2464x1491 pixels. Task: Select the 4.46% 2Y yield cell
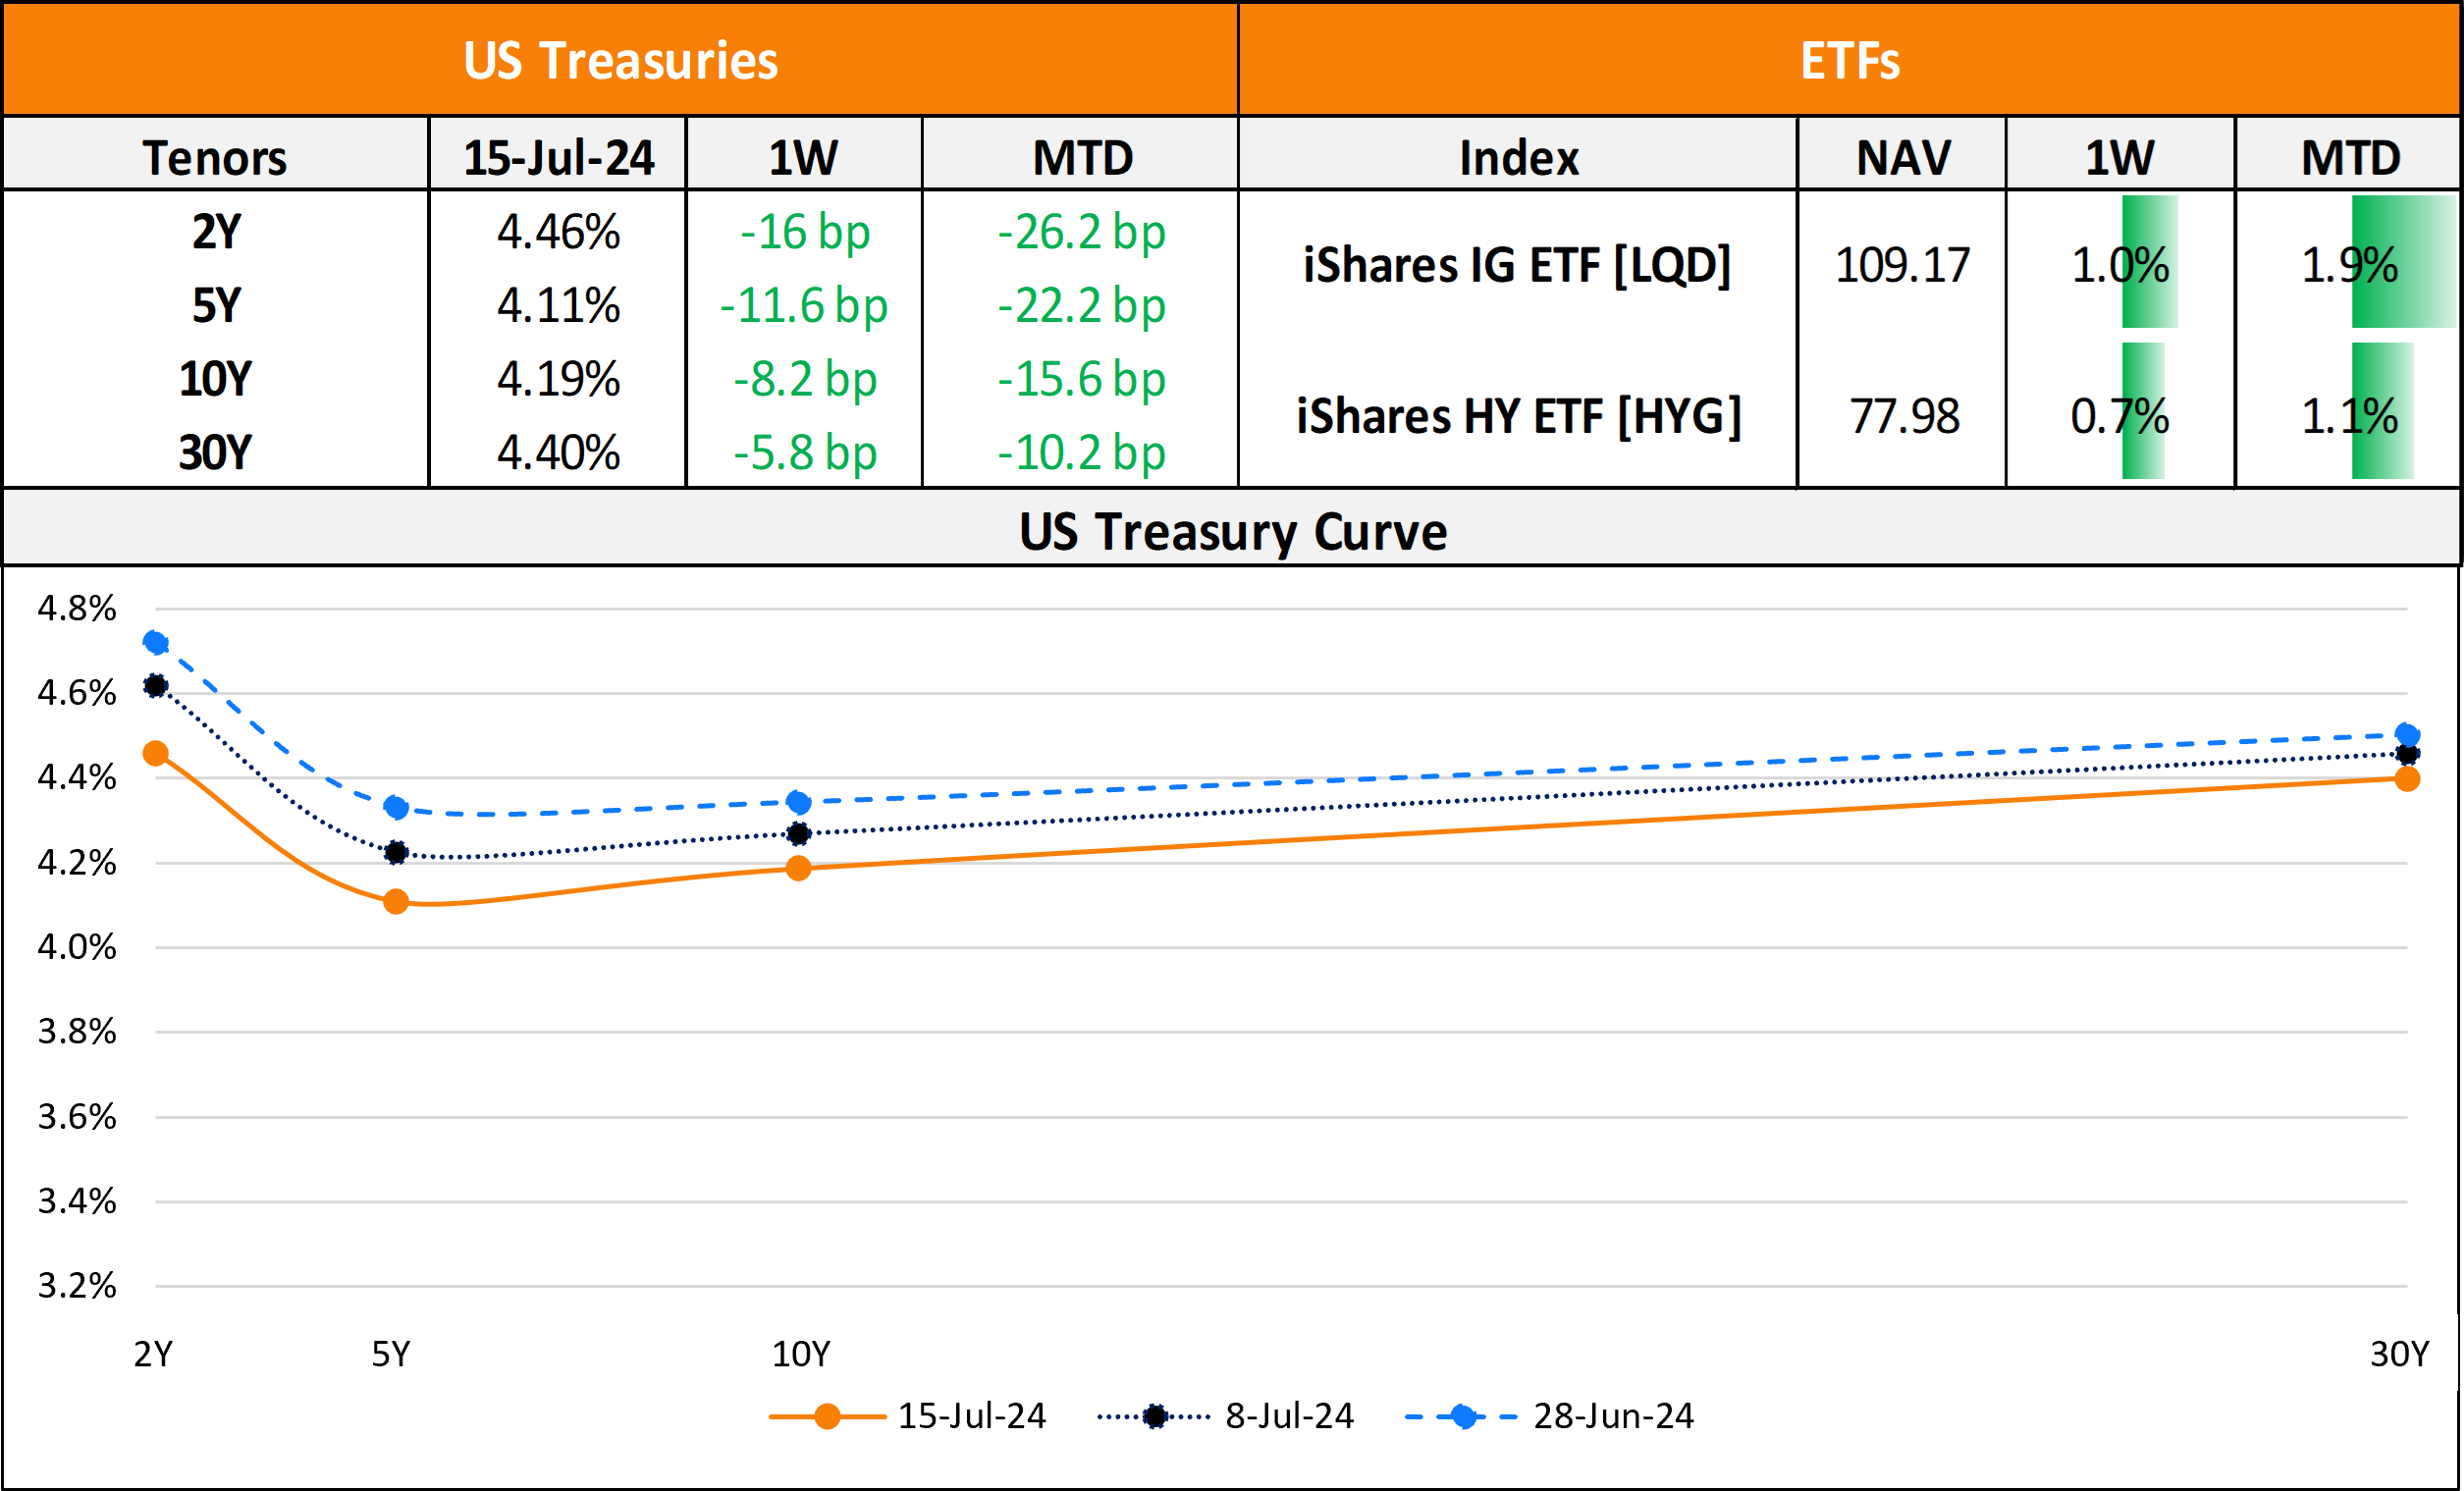[x=558, y=232]
